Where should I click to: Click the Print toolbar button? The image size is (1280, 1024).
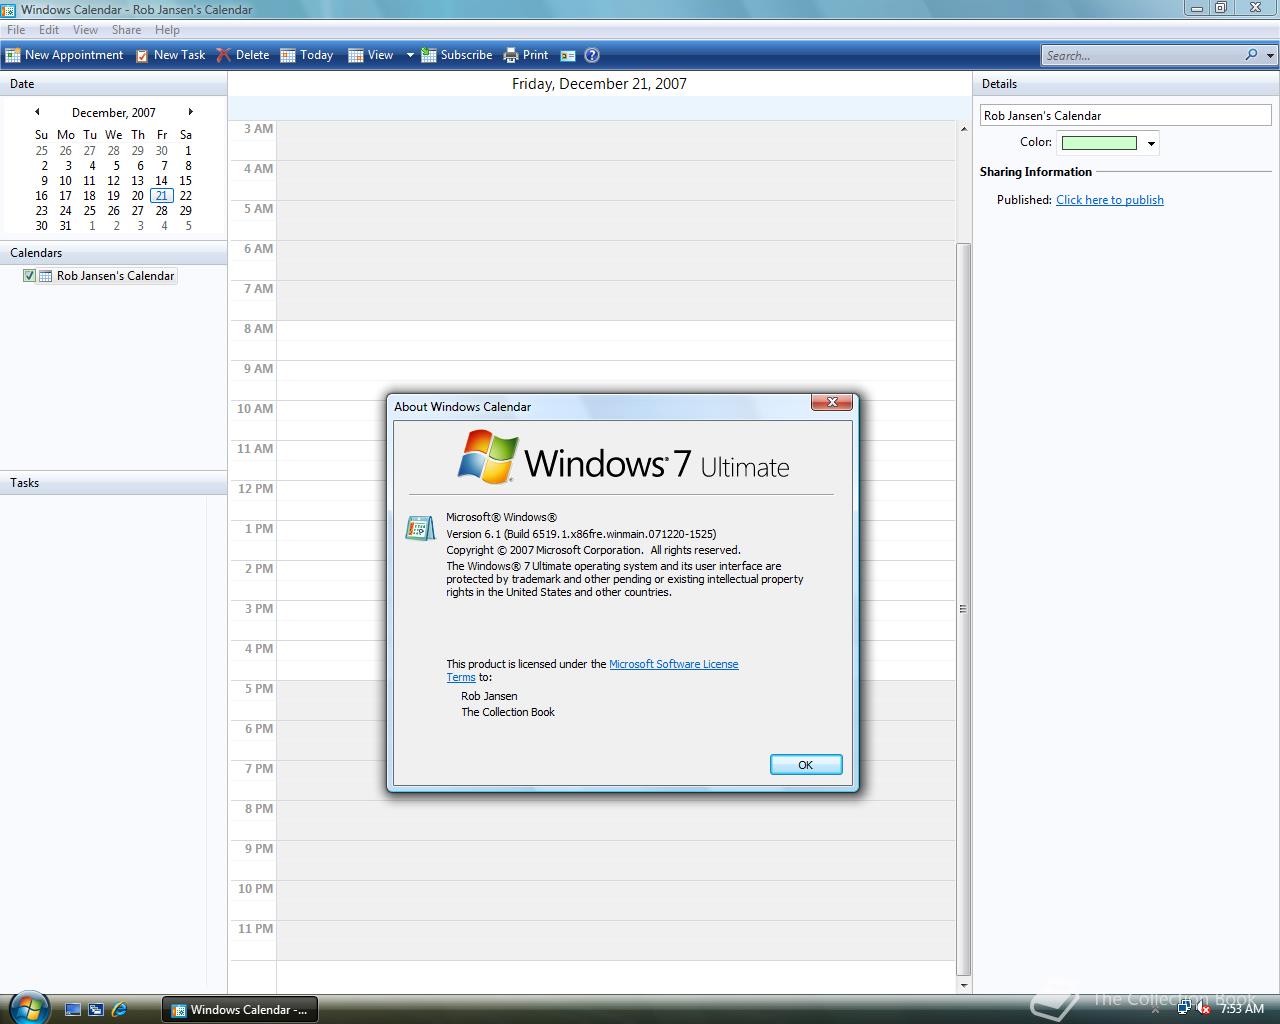[x=526, y=55]
